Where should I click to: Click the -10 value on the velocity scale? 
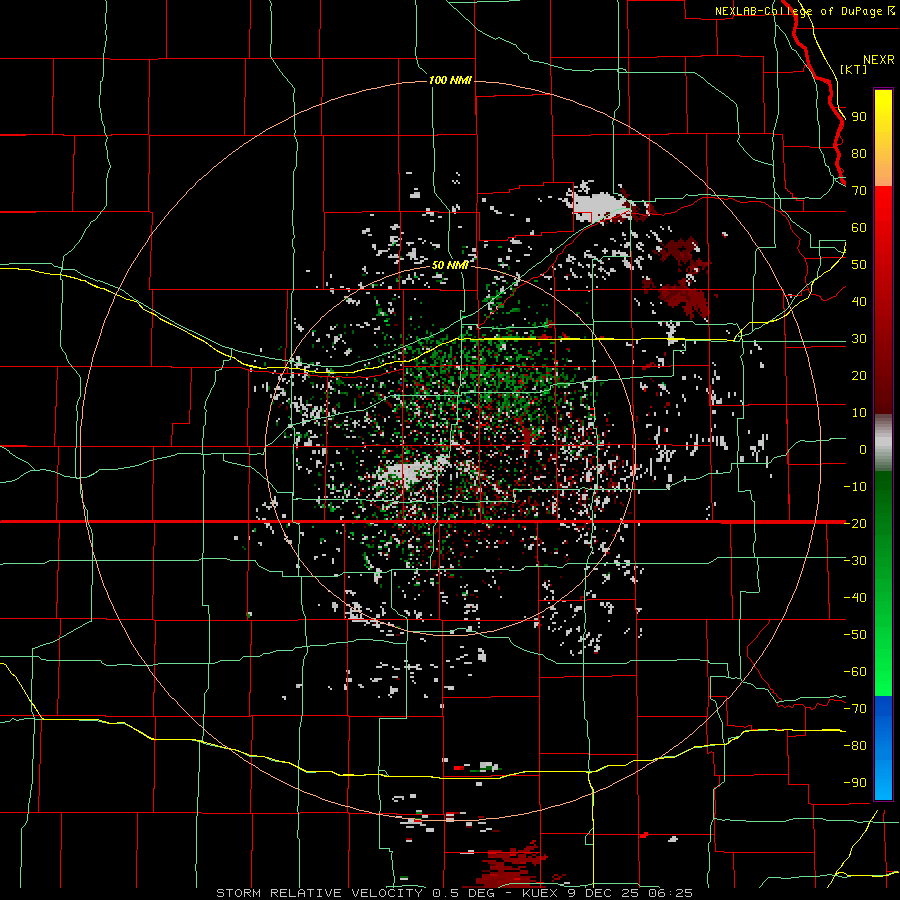(855, 487)
